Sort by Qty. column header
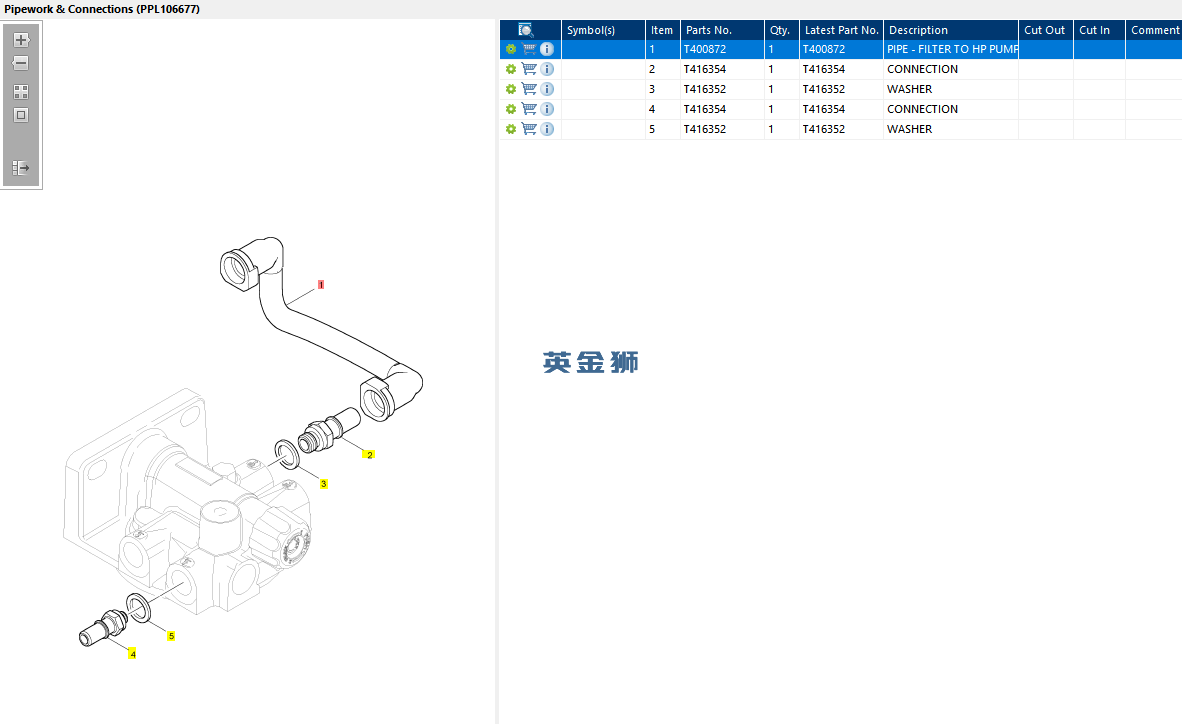This screenshot has height=724, width=1182. tap(782, 30)
